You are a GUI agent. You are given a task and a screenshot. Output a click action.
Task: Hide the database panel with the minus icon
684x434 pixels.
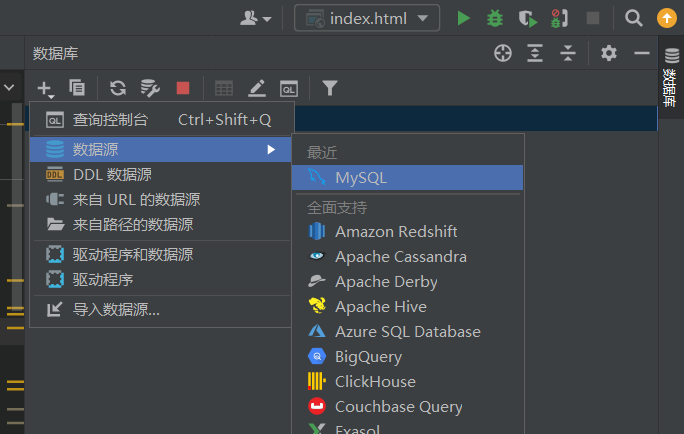pos(642,53)
